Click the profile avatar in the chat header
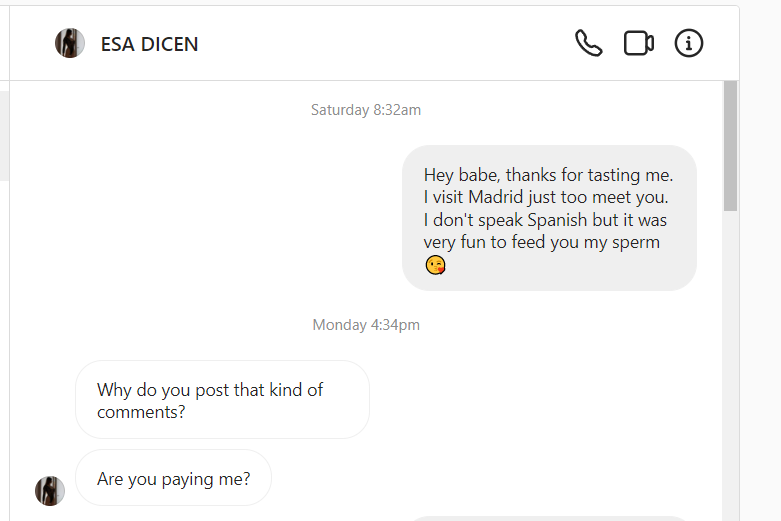This screenshot has width=781, height=521. point(70,43)
